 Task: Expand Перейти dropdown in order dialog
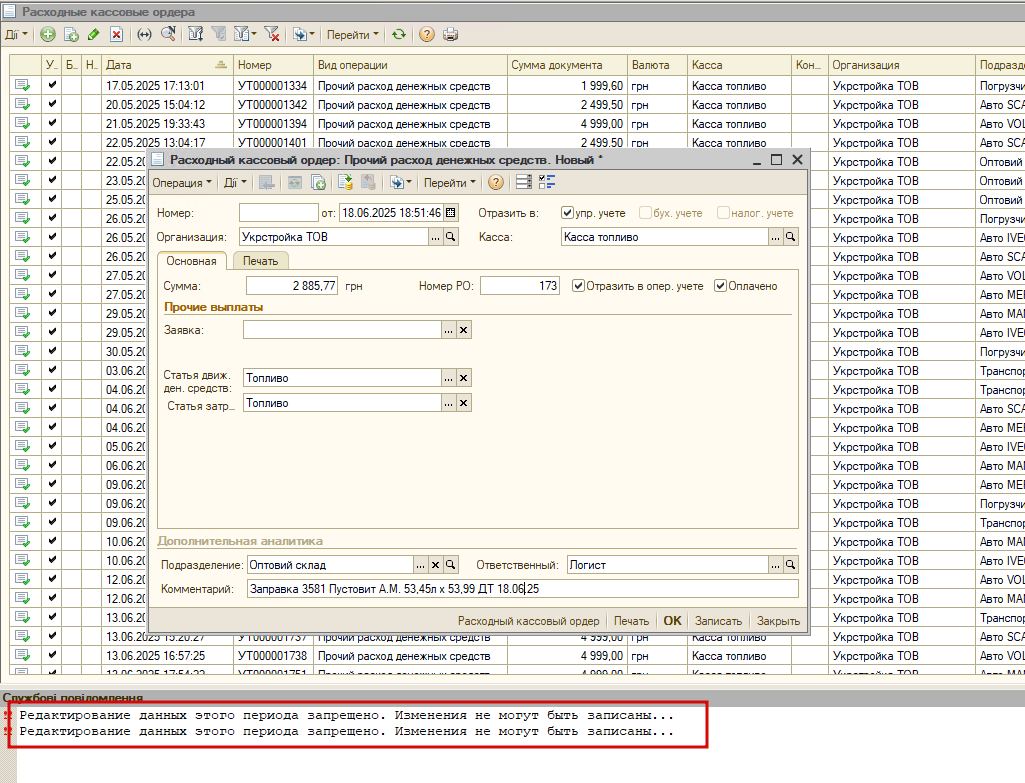coord(449,183)
